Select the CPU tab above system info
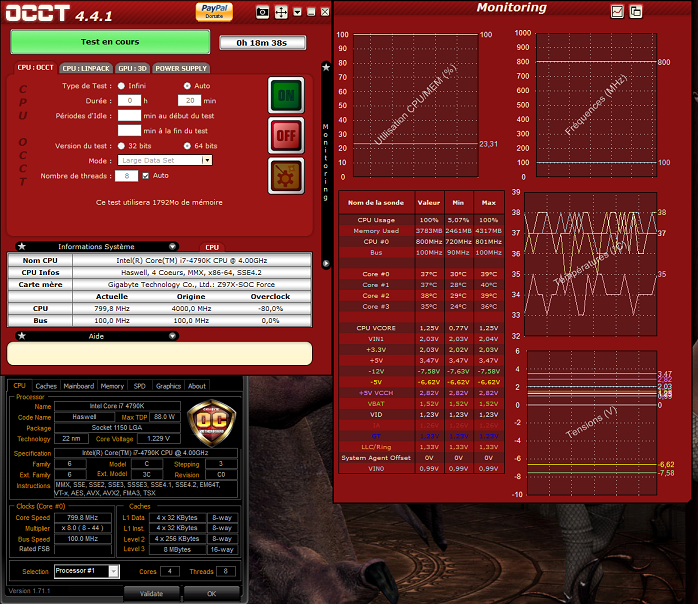The width and height of the screenshot is (698, 604). (x=212, y=247)
